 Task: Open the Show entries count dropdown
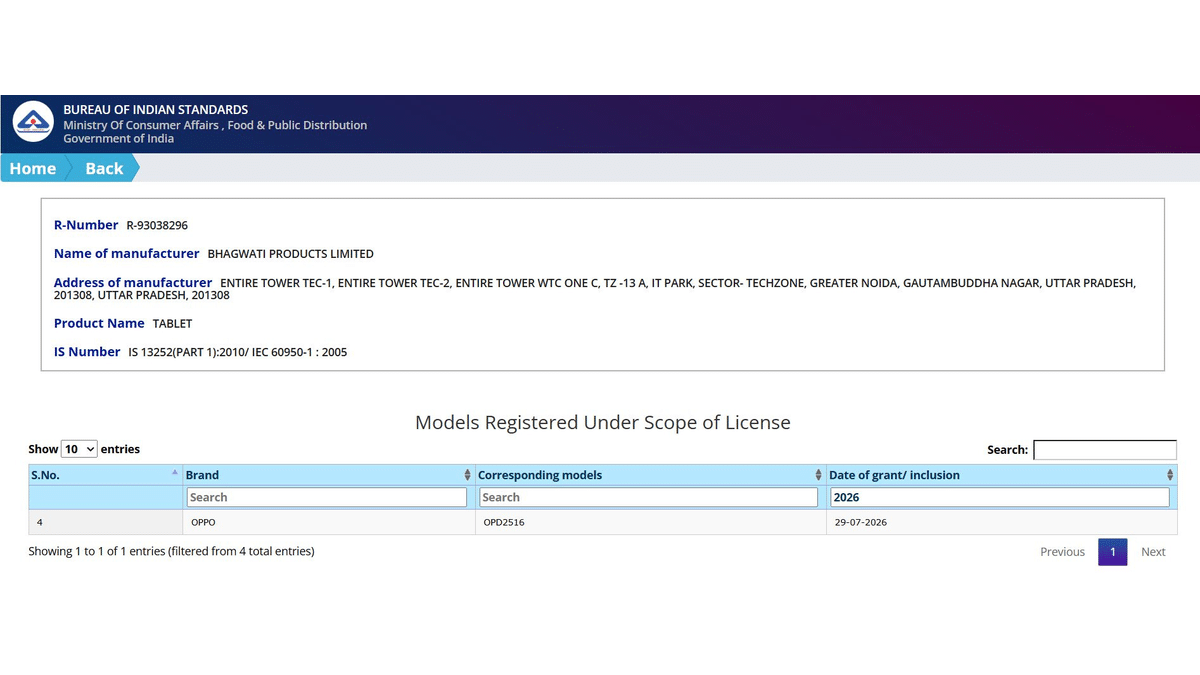(79, 449)
